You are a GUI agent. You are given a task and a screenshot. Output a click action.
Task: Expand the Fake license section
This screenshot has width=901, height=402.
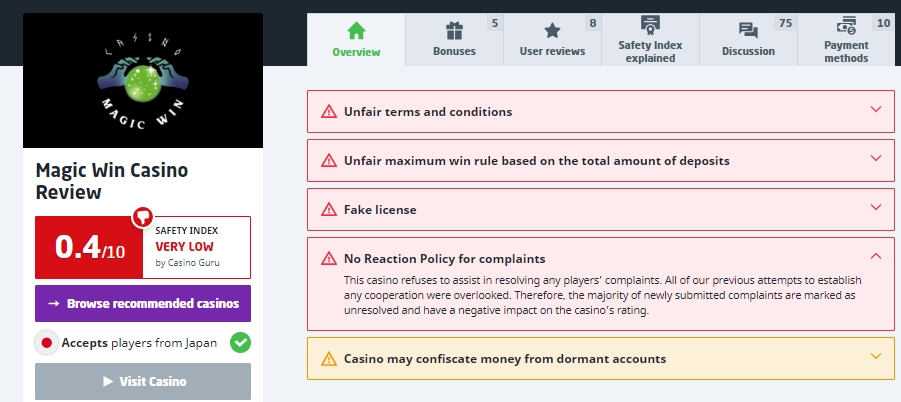pyautogui.click(x=876, y=208)
